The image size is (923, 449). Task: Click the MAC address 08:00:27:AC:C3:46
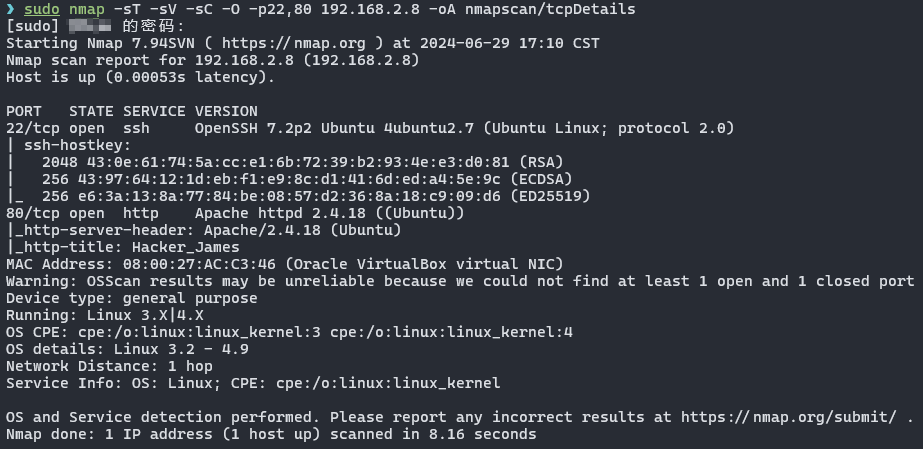click(194, 264)
